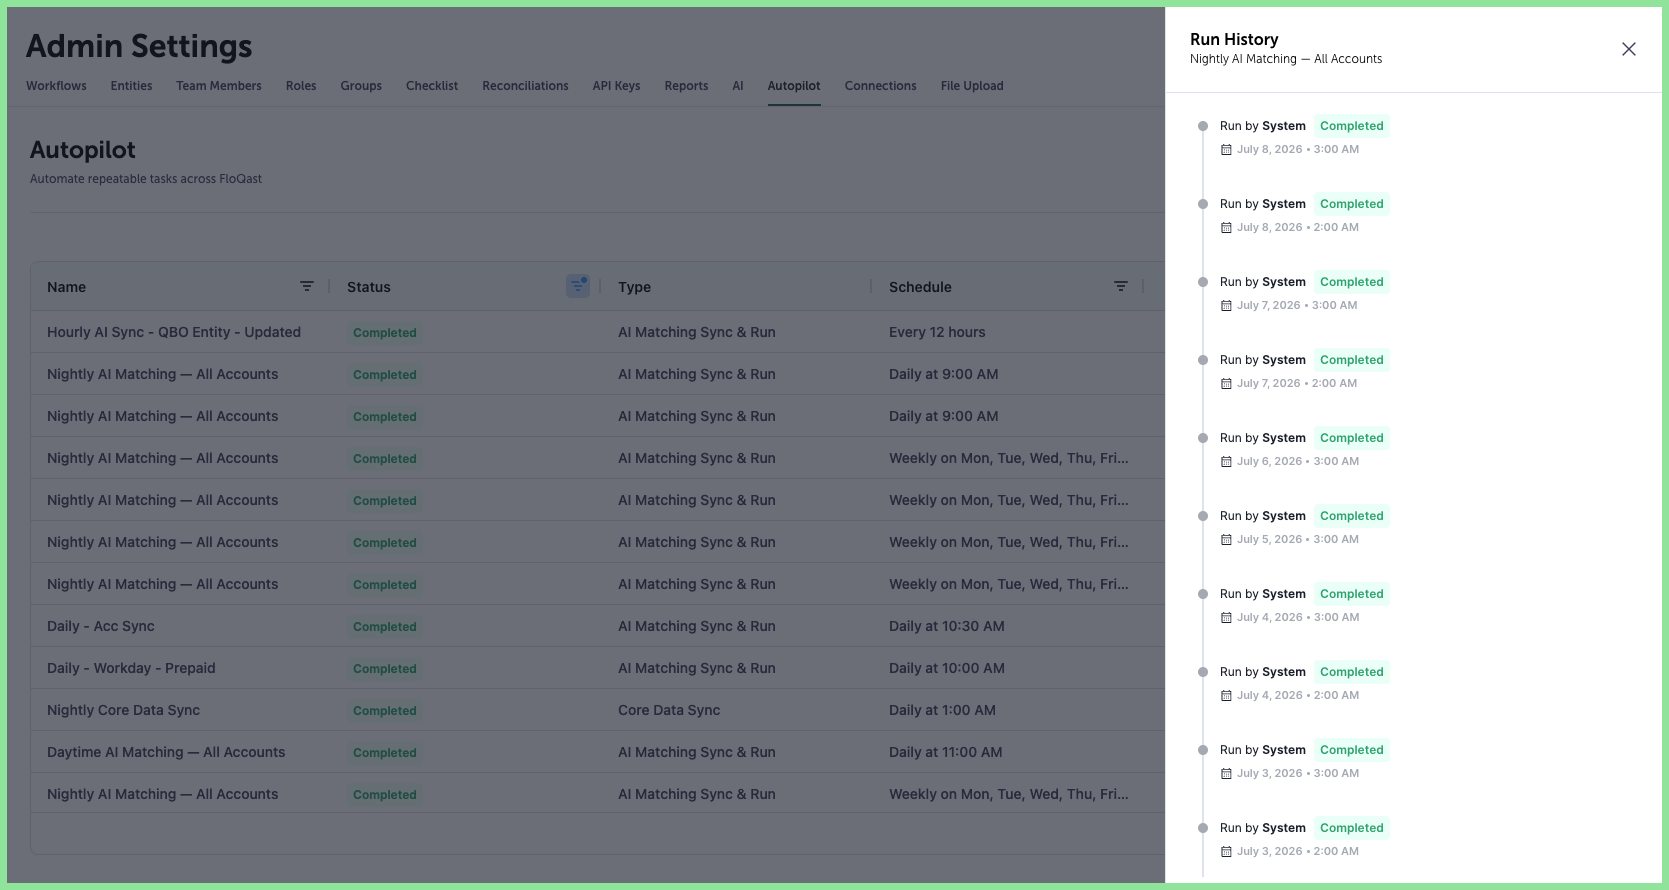
Task: Select the Nightly Core Data Sync row
Action: pyautogui.click(x=598, y=710)
